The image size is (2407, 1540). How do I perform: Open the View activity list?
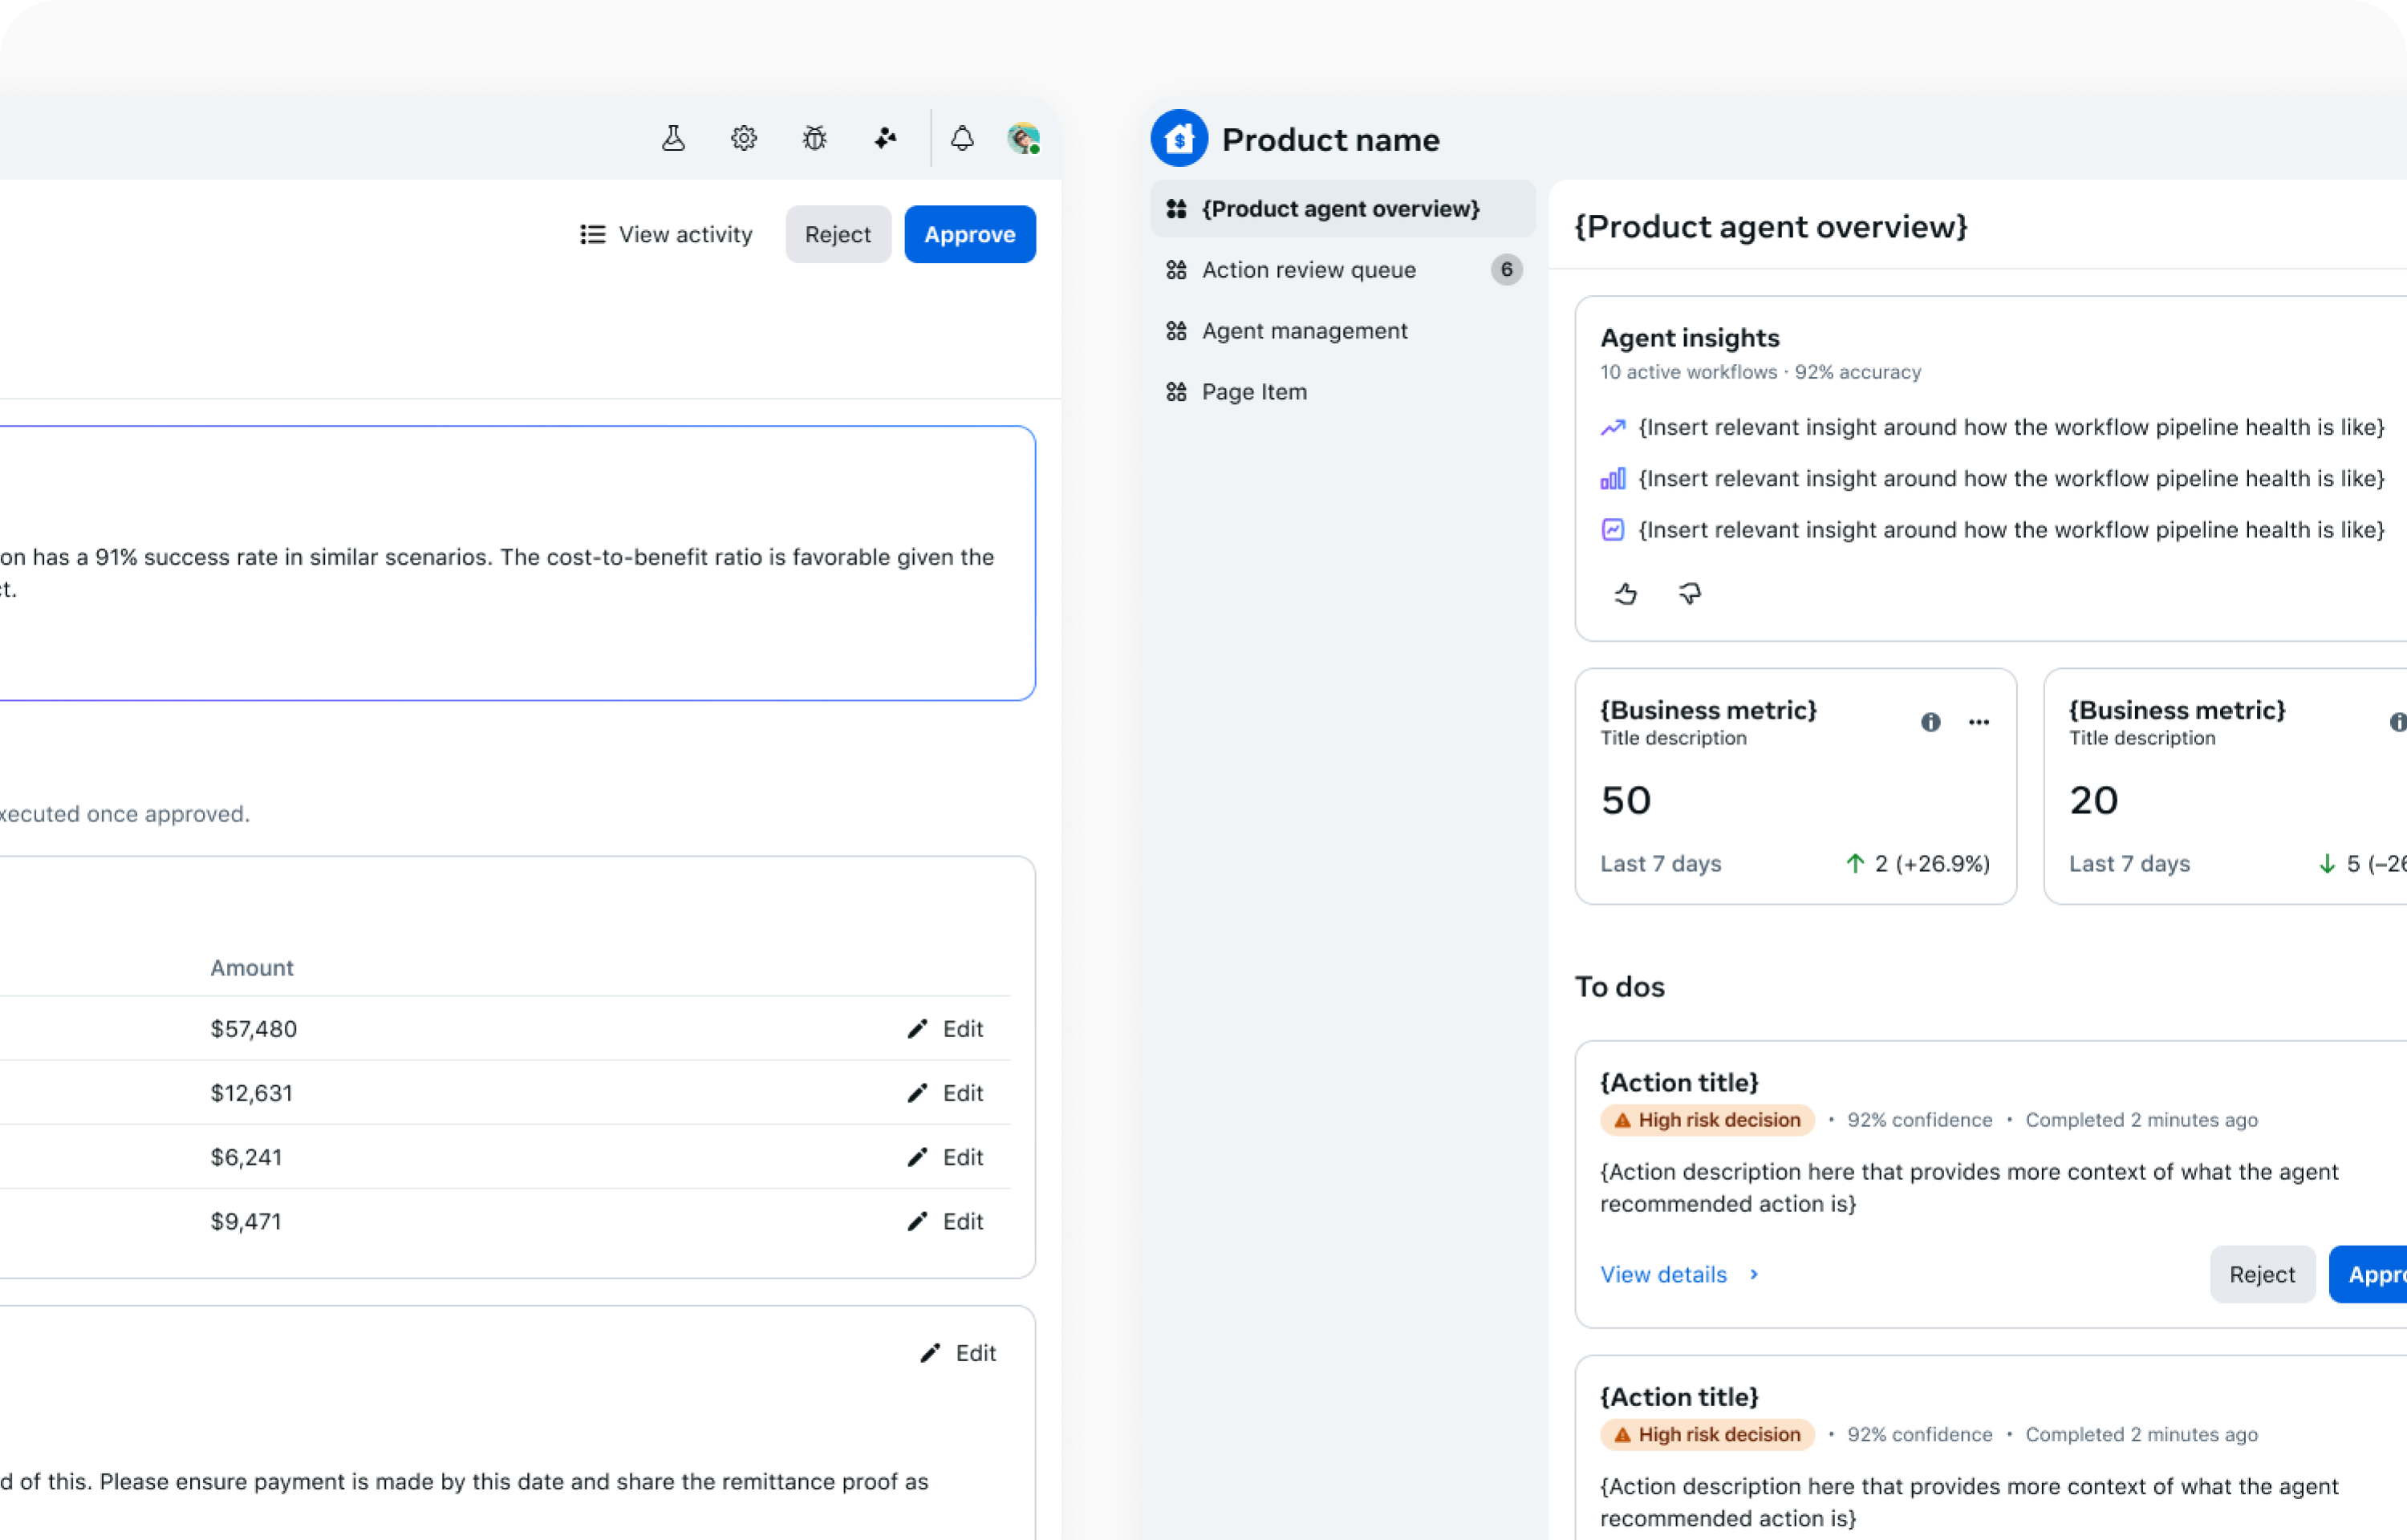click(x=666, y=234)
